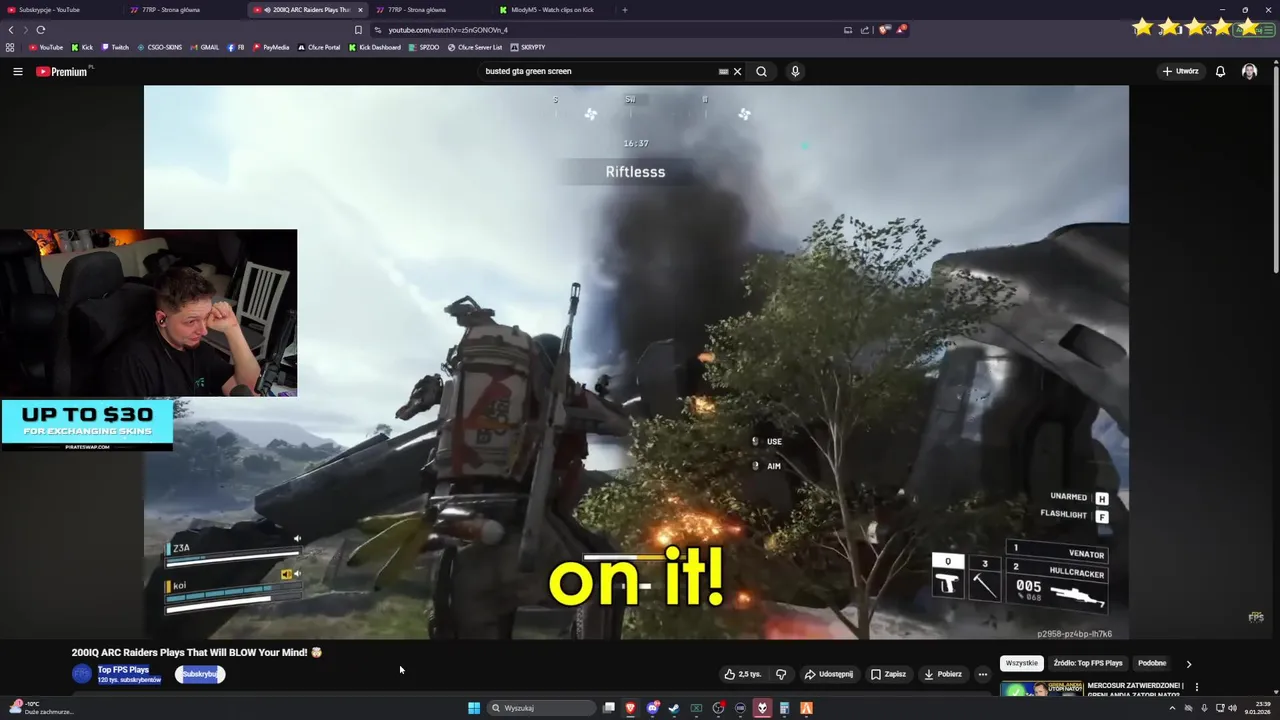The width and height of the screenshot is (1280, 720).
Task: Open the Top FPS Plays channel name
Action: 123,669
